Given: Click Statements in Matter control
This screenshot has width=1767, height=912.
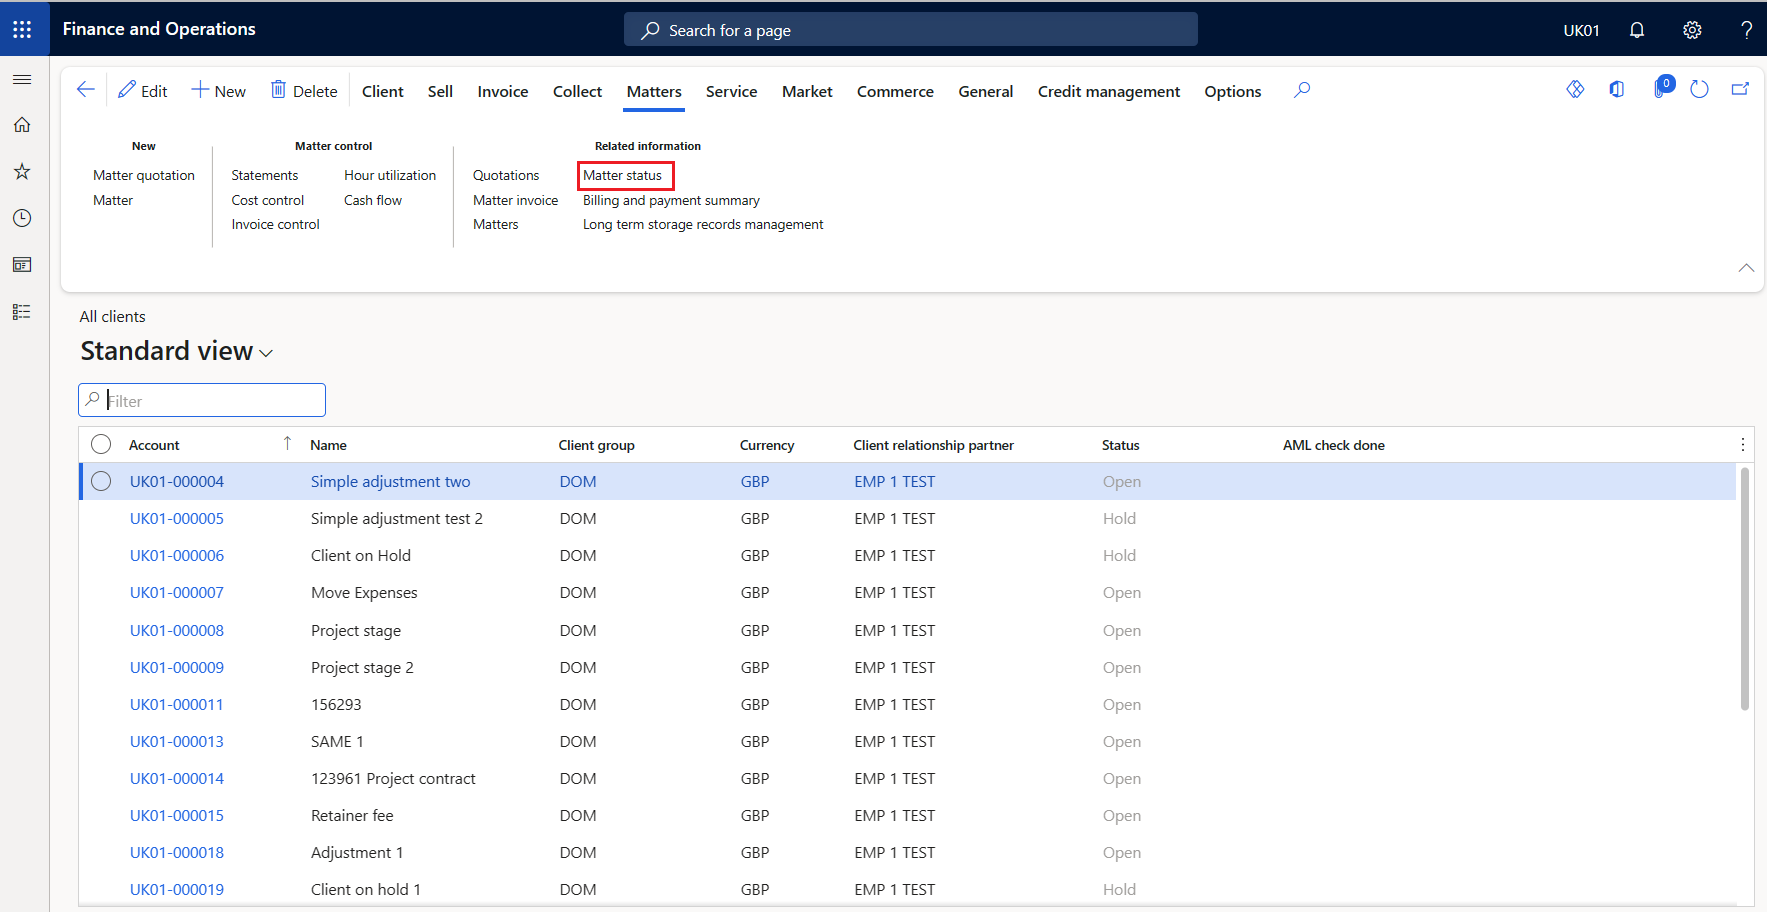Looking at the screenshot, I should coord(264,175).
